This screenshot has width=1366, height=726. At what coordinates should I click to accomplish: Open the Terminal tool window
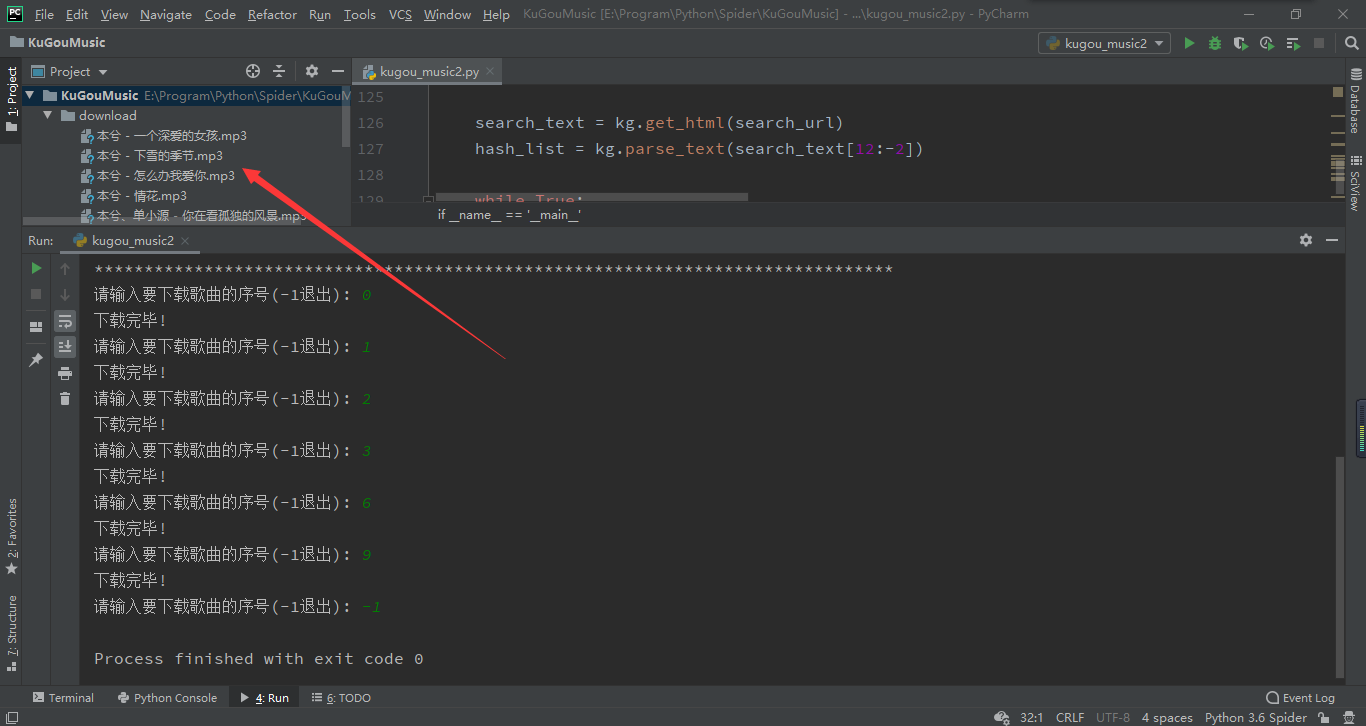[63, 698]
